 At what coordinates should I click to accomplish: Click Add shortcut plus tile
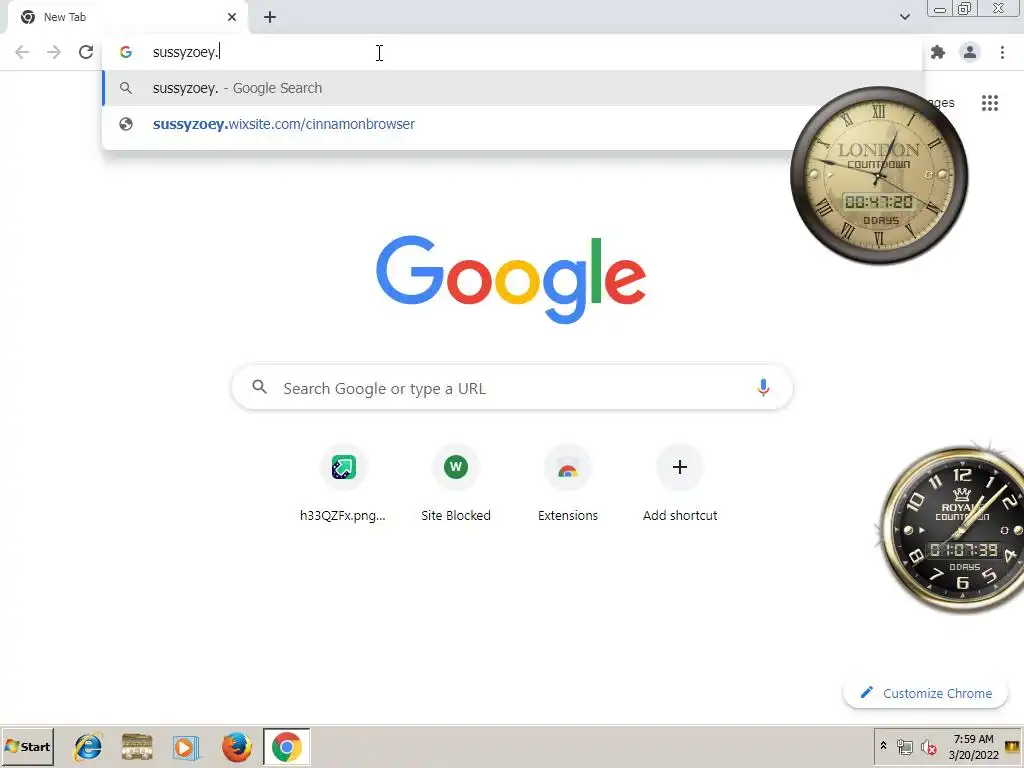[680, 483]
